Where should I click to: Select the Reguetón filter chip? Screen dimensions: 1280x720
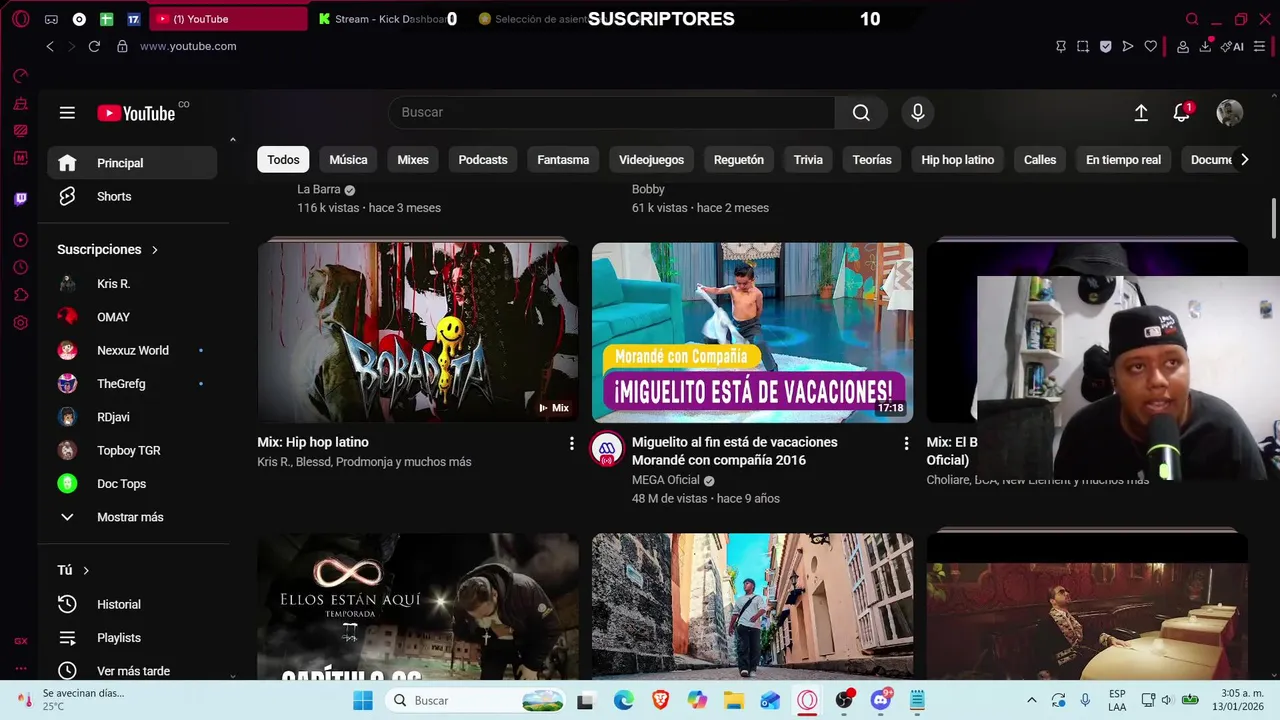[739, 160]
